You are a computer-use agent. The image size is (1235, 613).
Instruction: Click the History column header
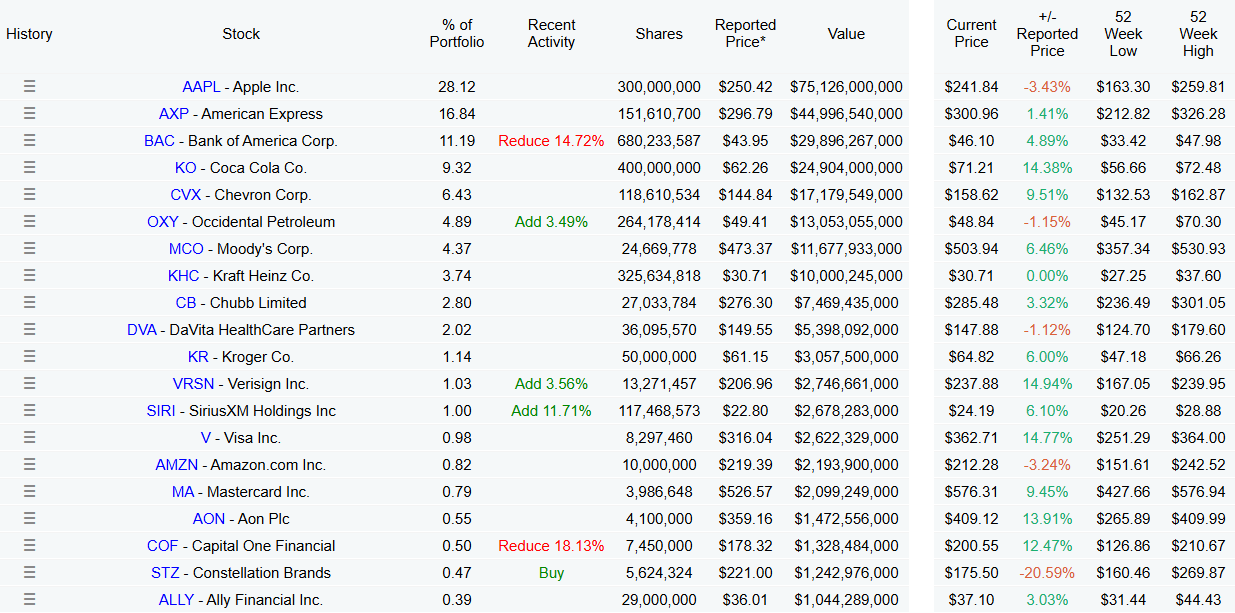29,34
